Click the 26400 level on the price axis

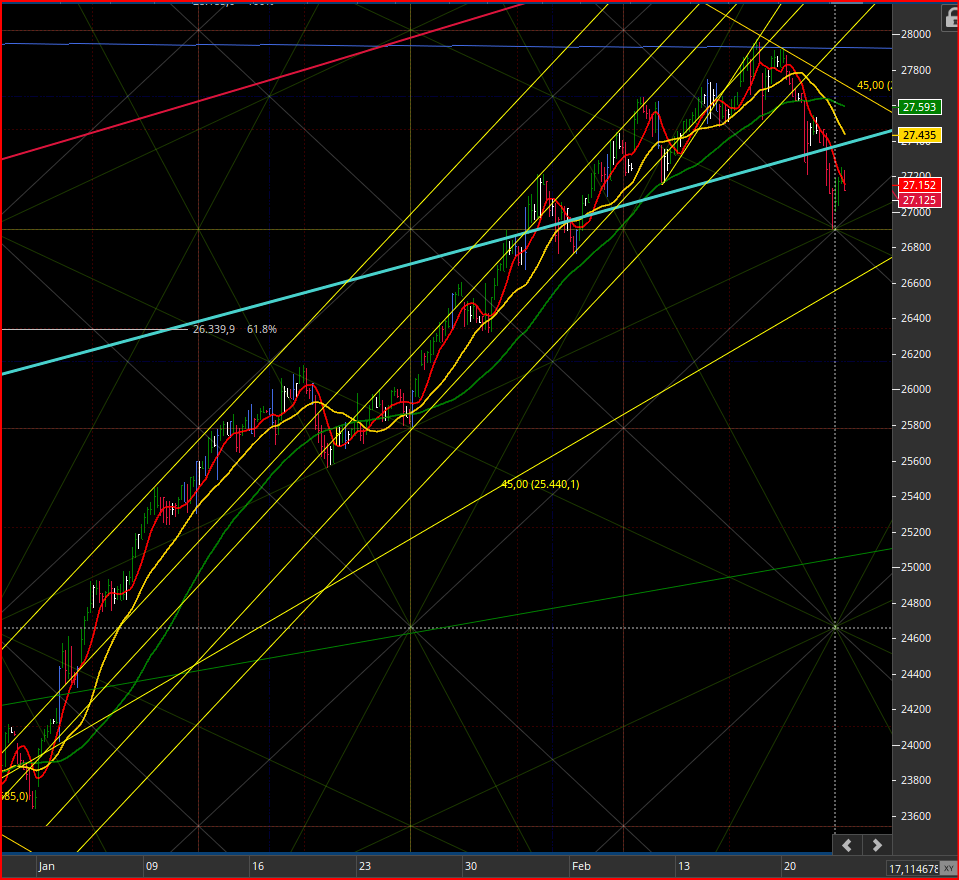(916, 318)
